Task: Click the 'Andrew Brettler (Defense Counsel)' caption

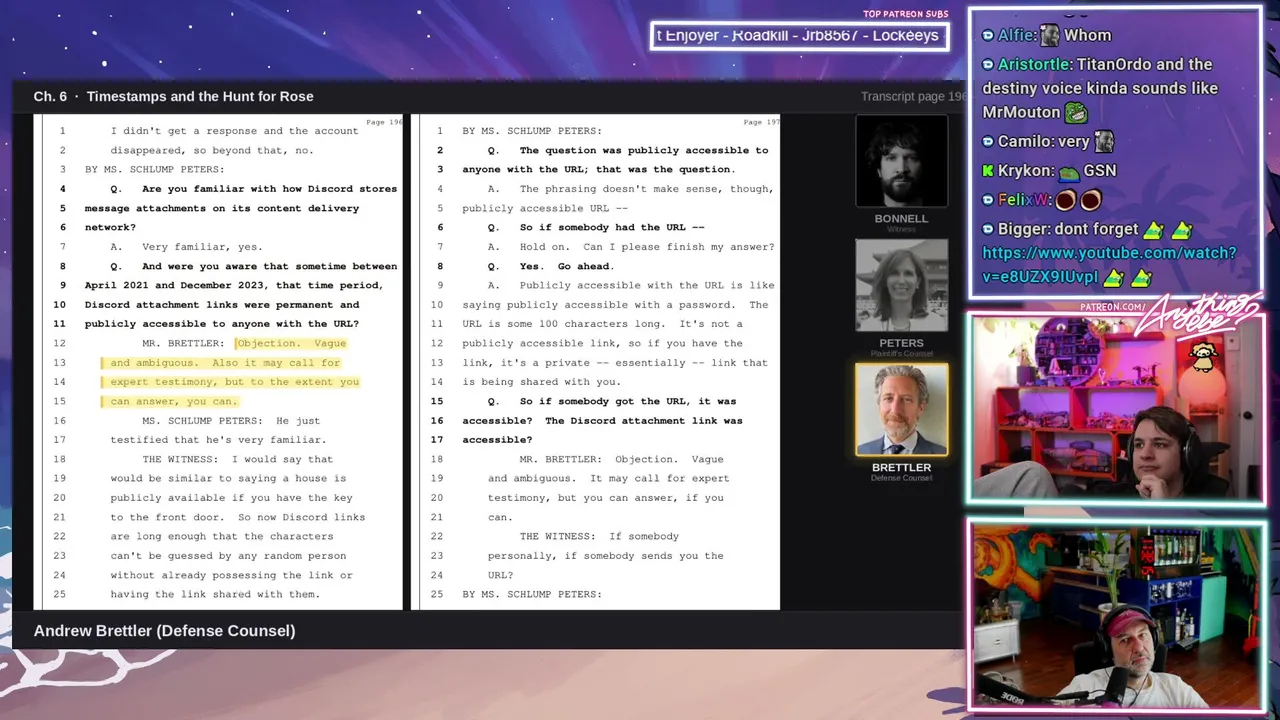Action: (x=164, y=630)
